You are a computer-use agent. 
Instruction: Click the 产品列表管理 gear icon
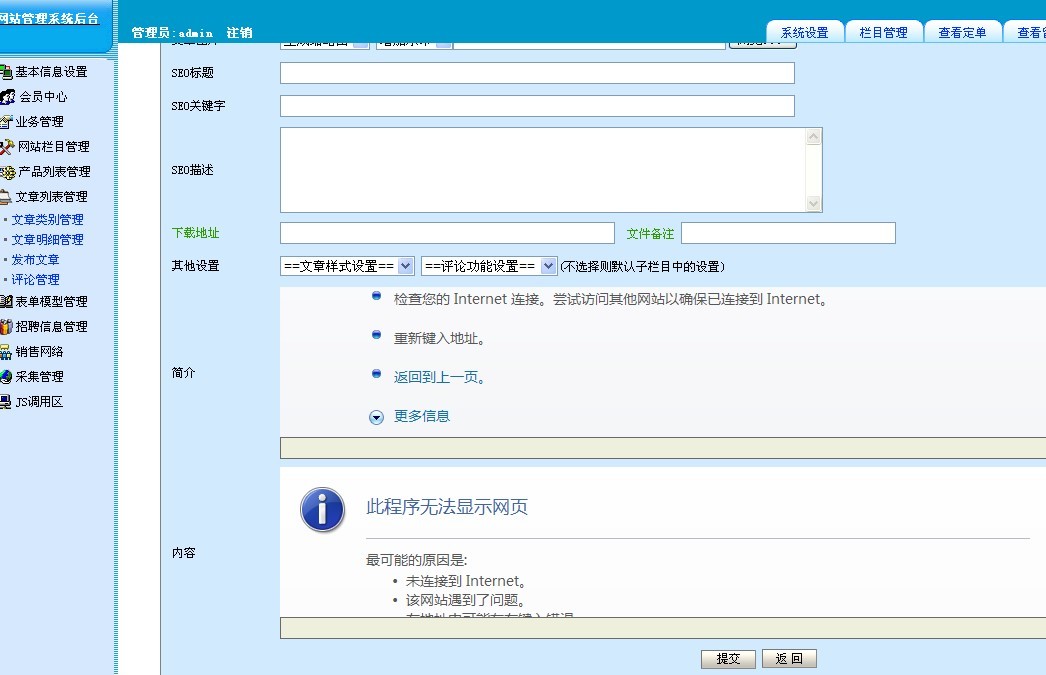pos(7,172)
